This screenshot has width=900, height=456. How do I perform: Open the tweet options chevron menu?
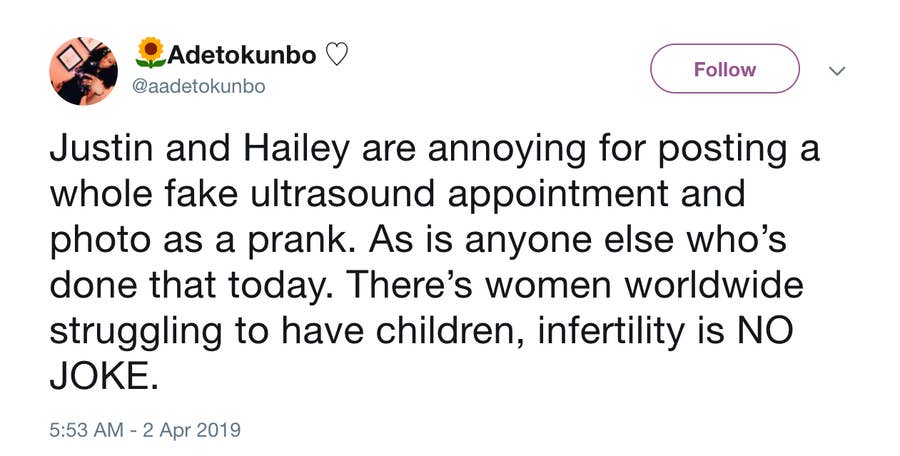pos(838,71)
